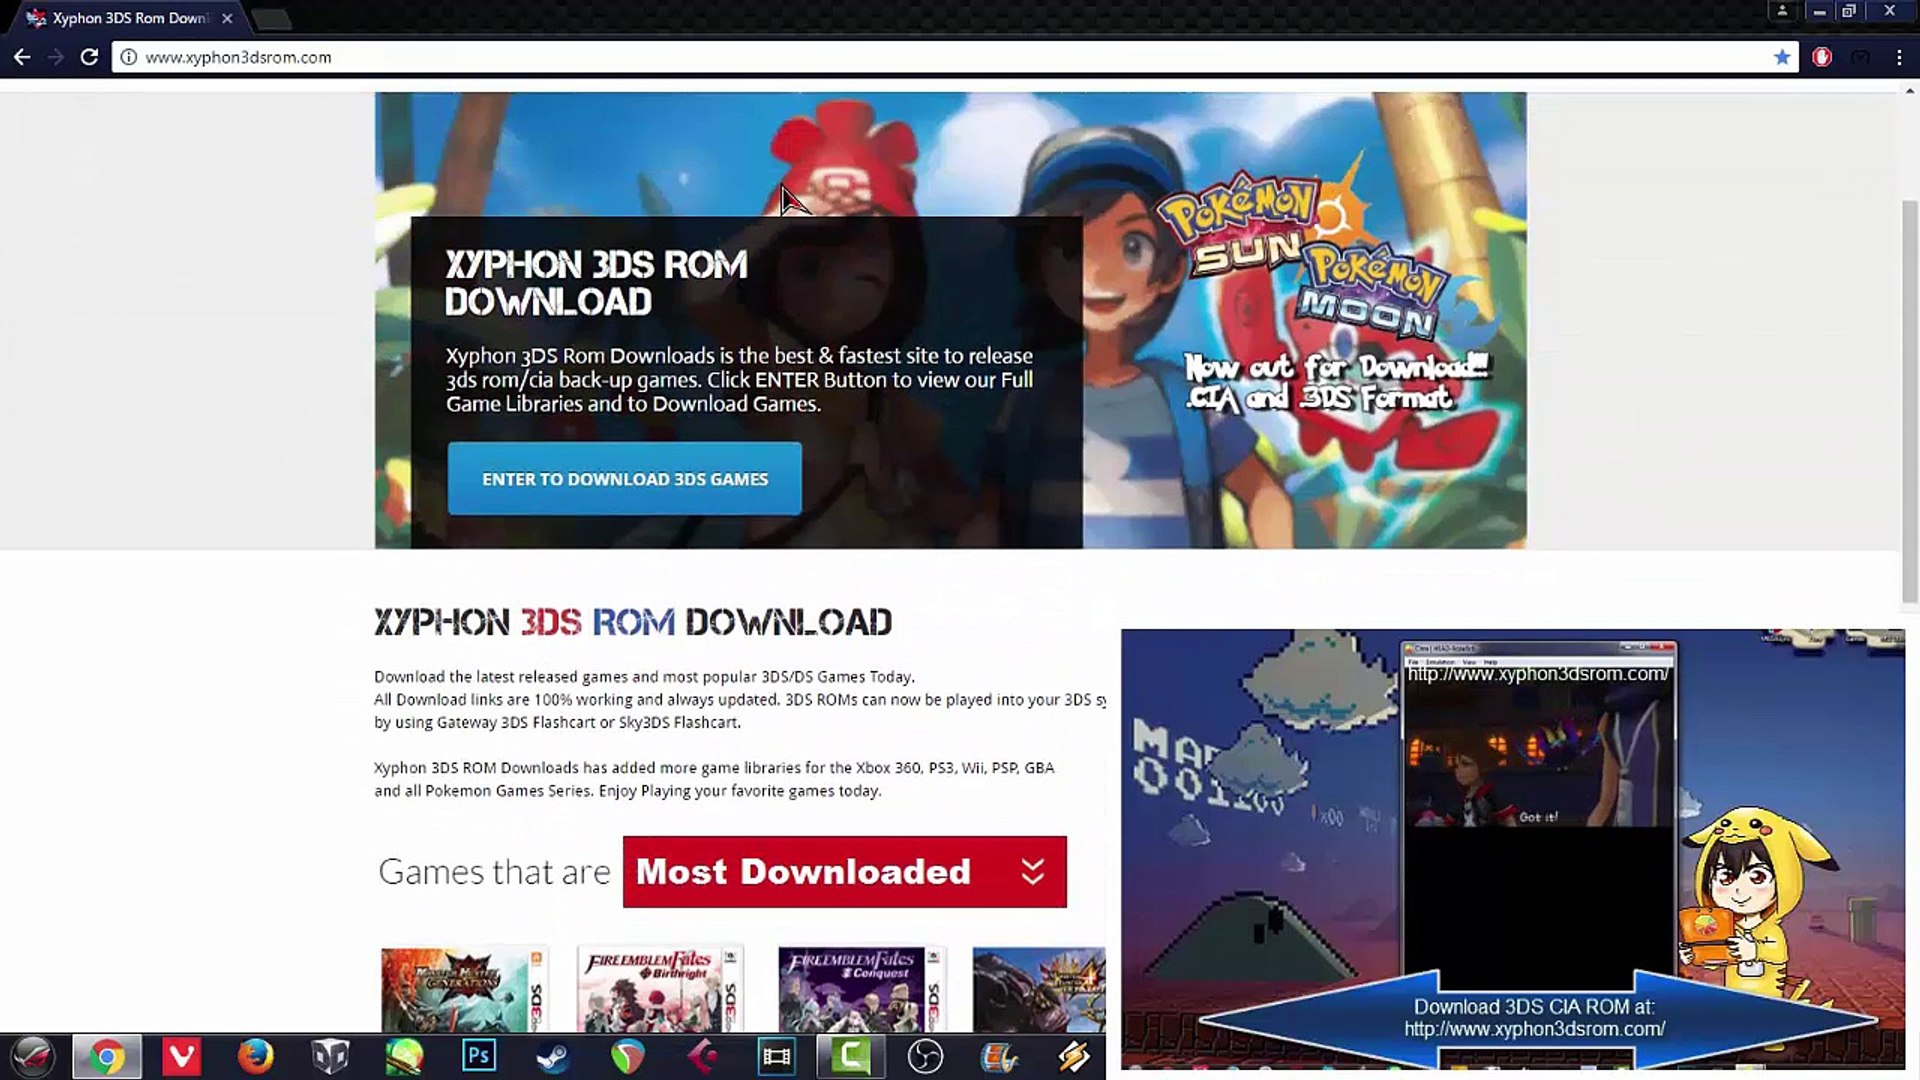Screen dimensions: 1920x1080
Task: Open the Fire Emblem Fates Birthright cover
Action: pyautogui.click(x=659, y=990)
